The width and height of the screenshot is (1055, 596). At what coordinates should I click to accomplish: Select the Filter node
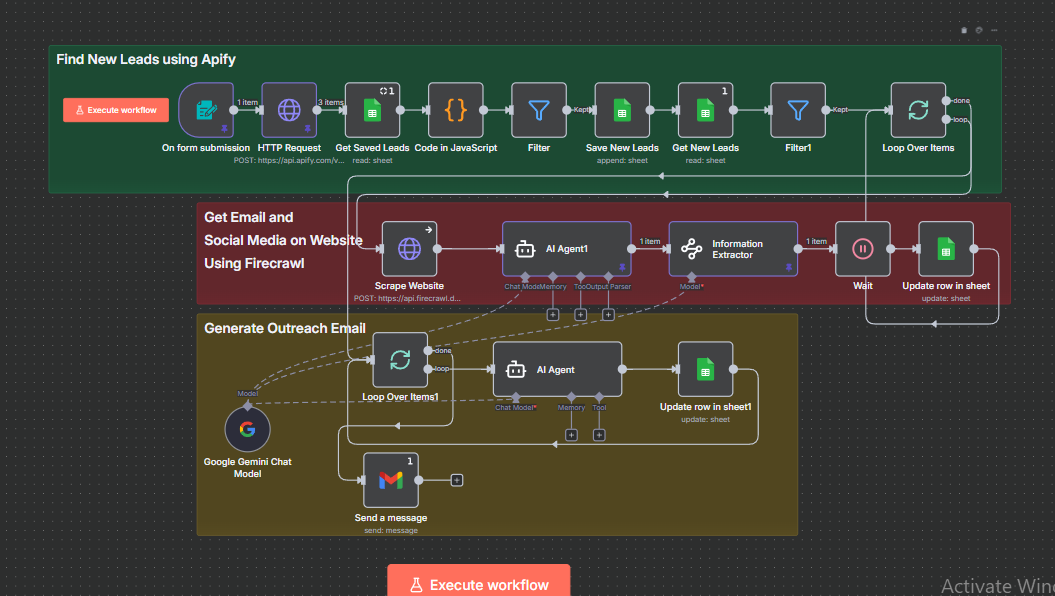point(539,110)
